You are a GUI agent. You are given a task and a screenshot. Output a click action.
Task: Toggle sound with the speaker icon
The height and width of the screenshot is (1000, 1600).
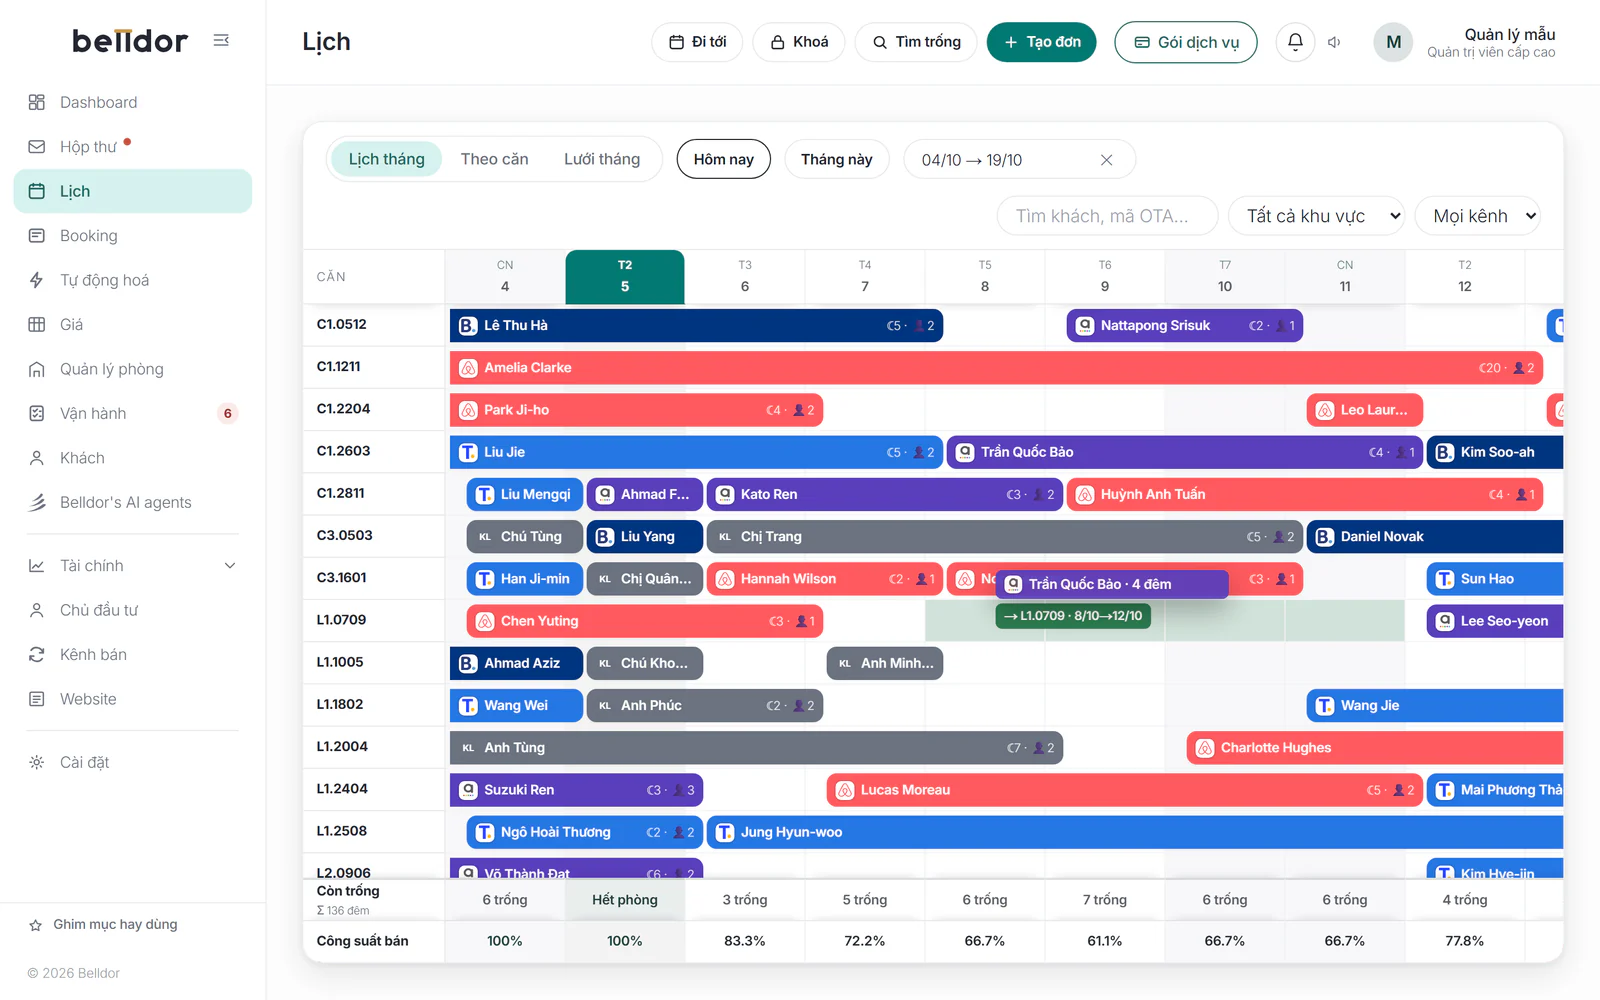click(1334, 42)
